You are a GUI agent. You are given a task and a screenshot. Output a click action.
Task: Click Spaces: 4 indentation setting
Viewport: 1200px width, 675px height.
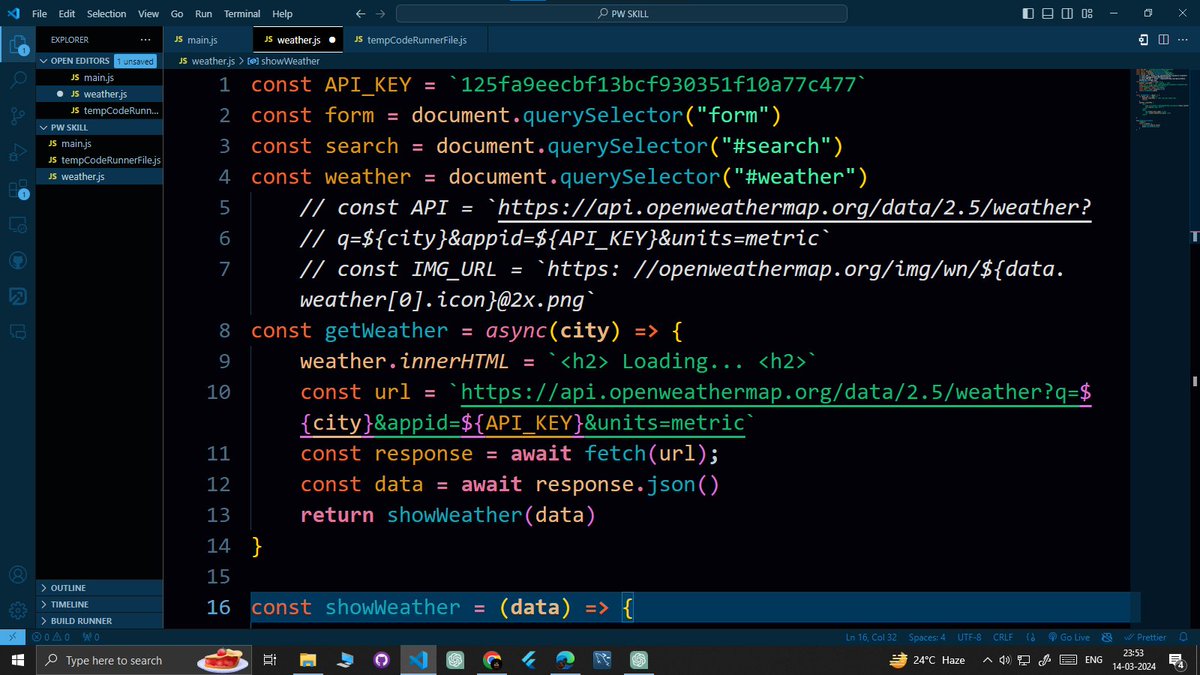(927, 637)
